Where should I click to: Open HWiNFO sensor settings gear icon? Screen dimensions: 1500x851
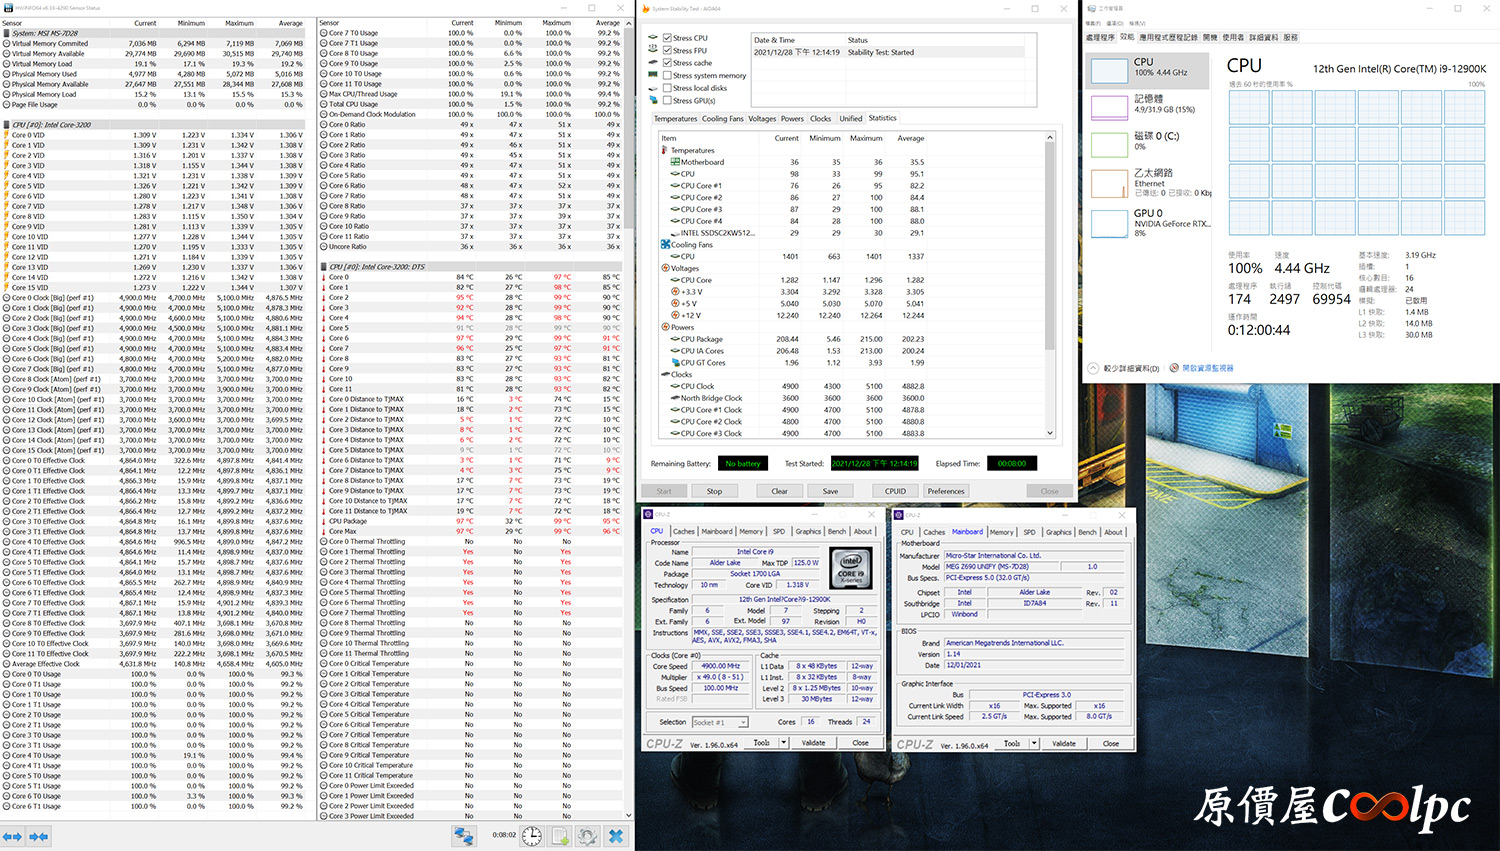tap(588, 835)
